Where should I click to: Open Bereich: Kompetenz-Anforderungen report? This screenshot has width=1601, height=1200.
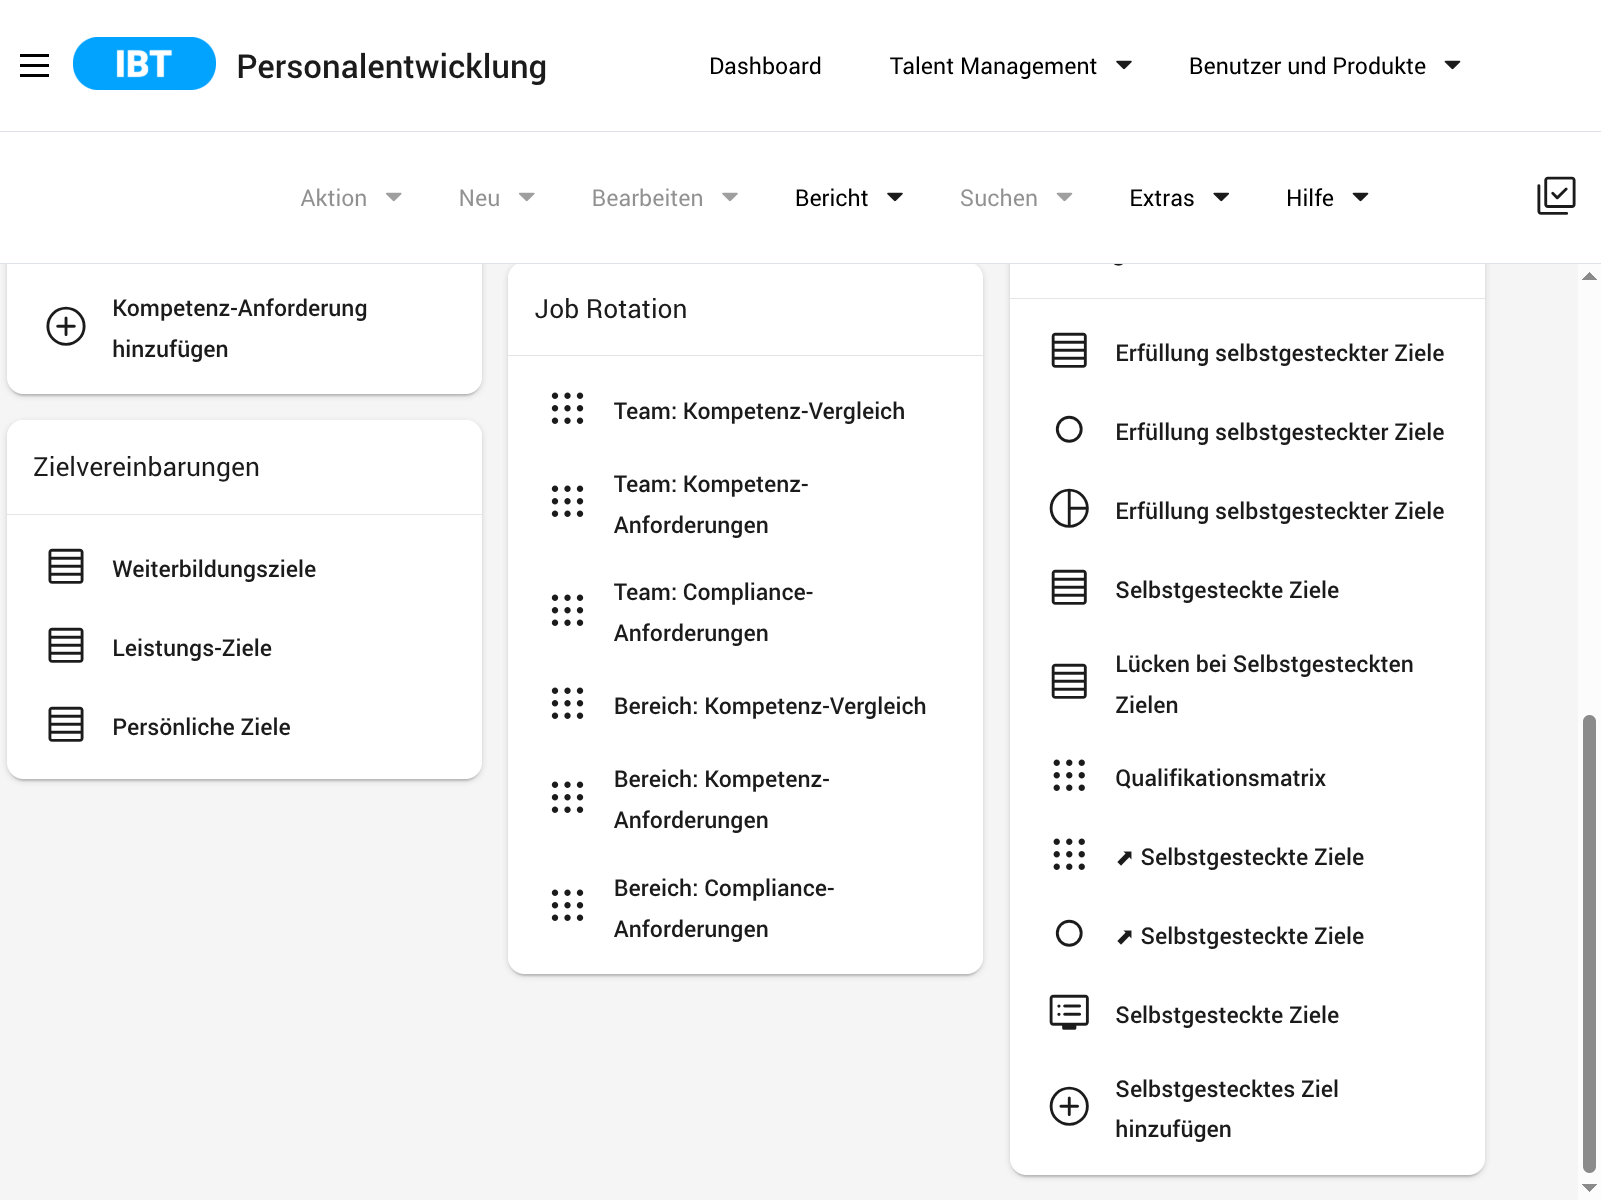coord(722,799)
